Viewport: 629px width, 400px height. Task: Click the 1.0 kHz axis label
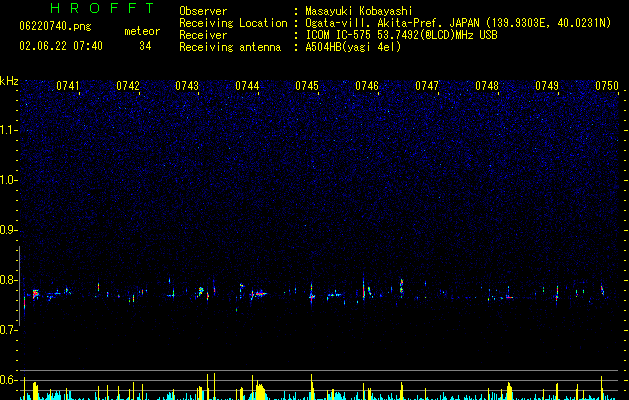pos(9,180)
